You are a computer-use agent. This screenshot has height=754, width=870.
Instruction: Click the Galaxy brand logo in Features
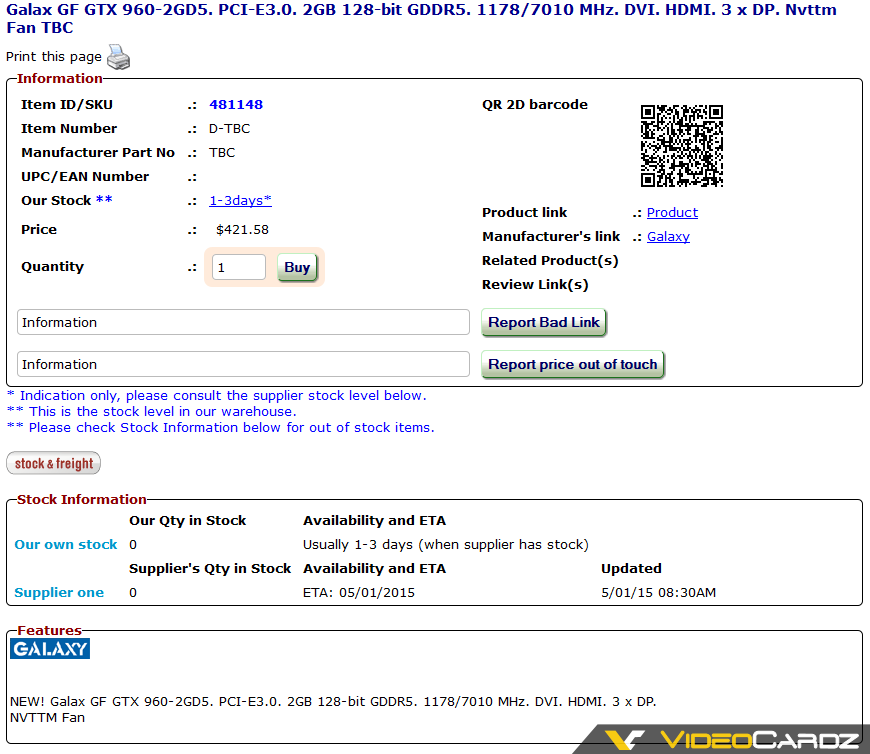50,649
